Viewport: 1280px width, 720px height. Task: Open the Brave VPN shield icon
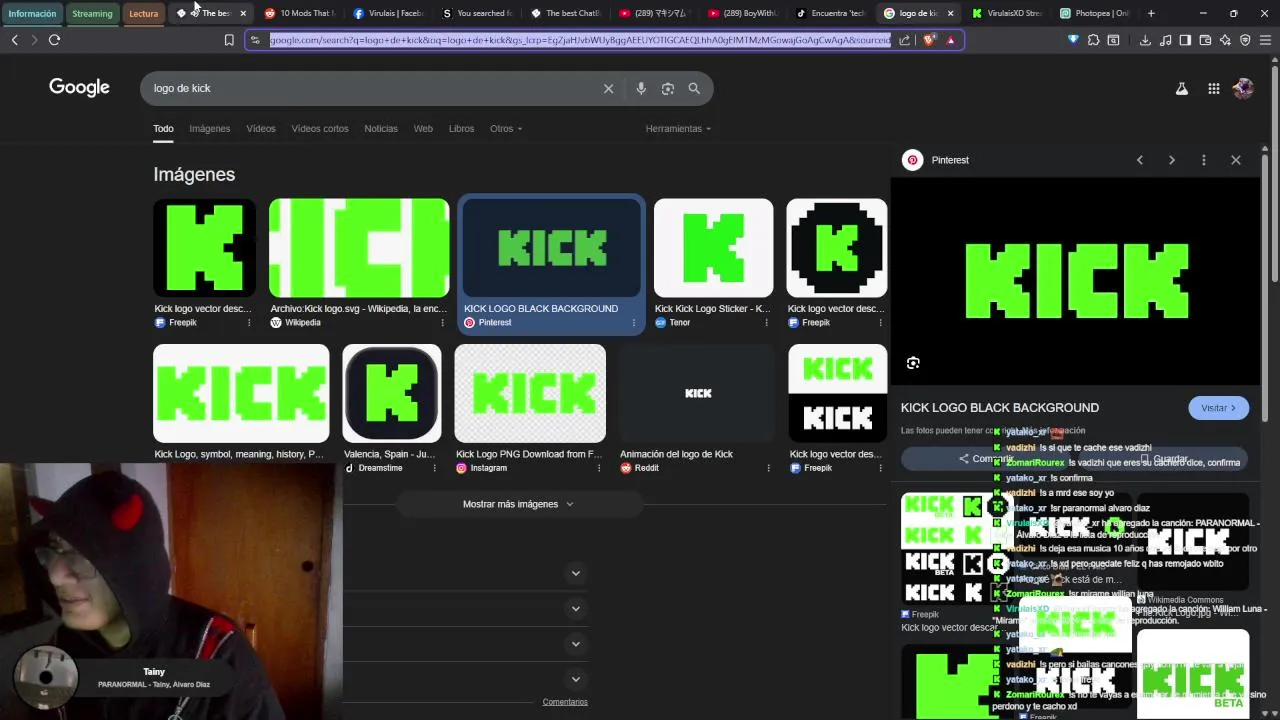coord(1245,40)
